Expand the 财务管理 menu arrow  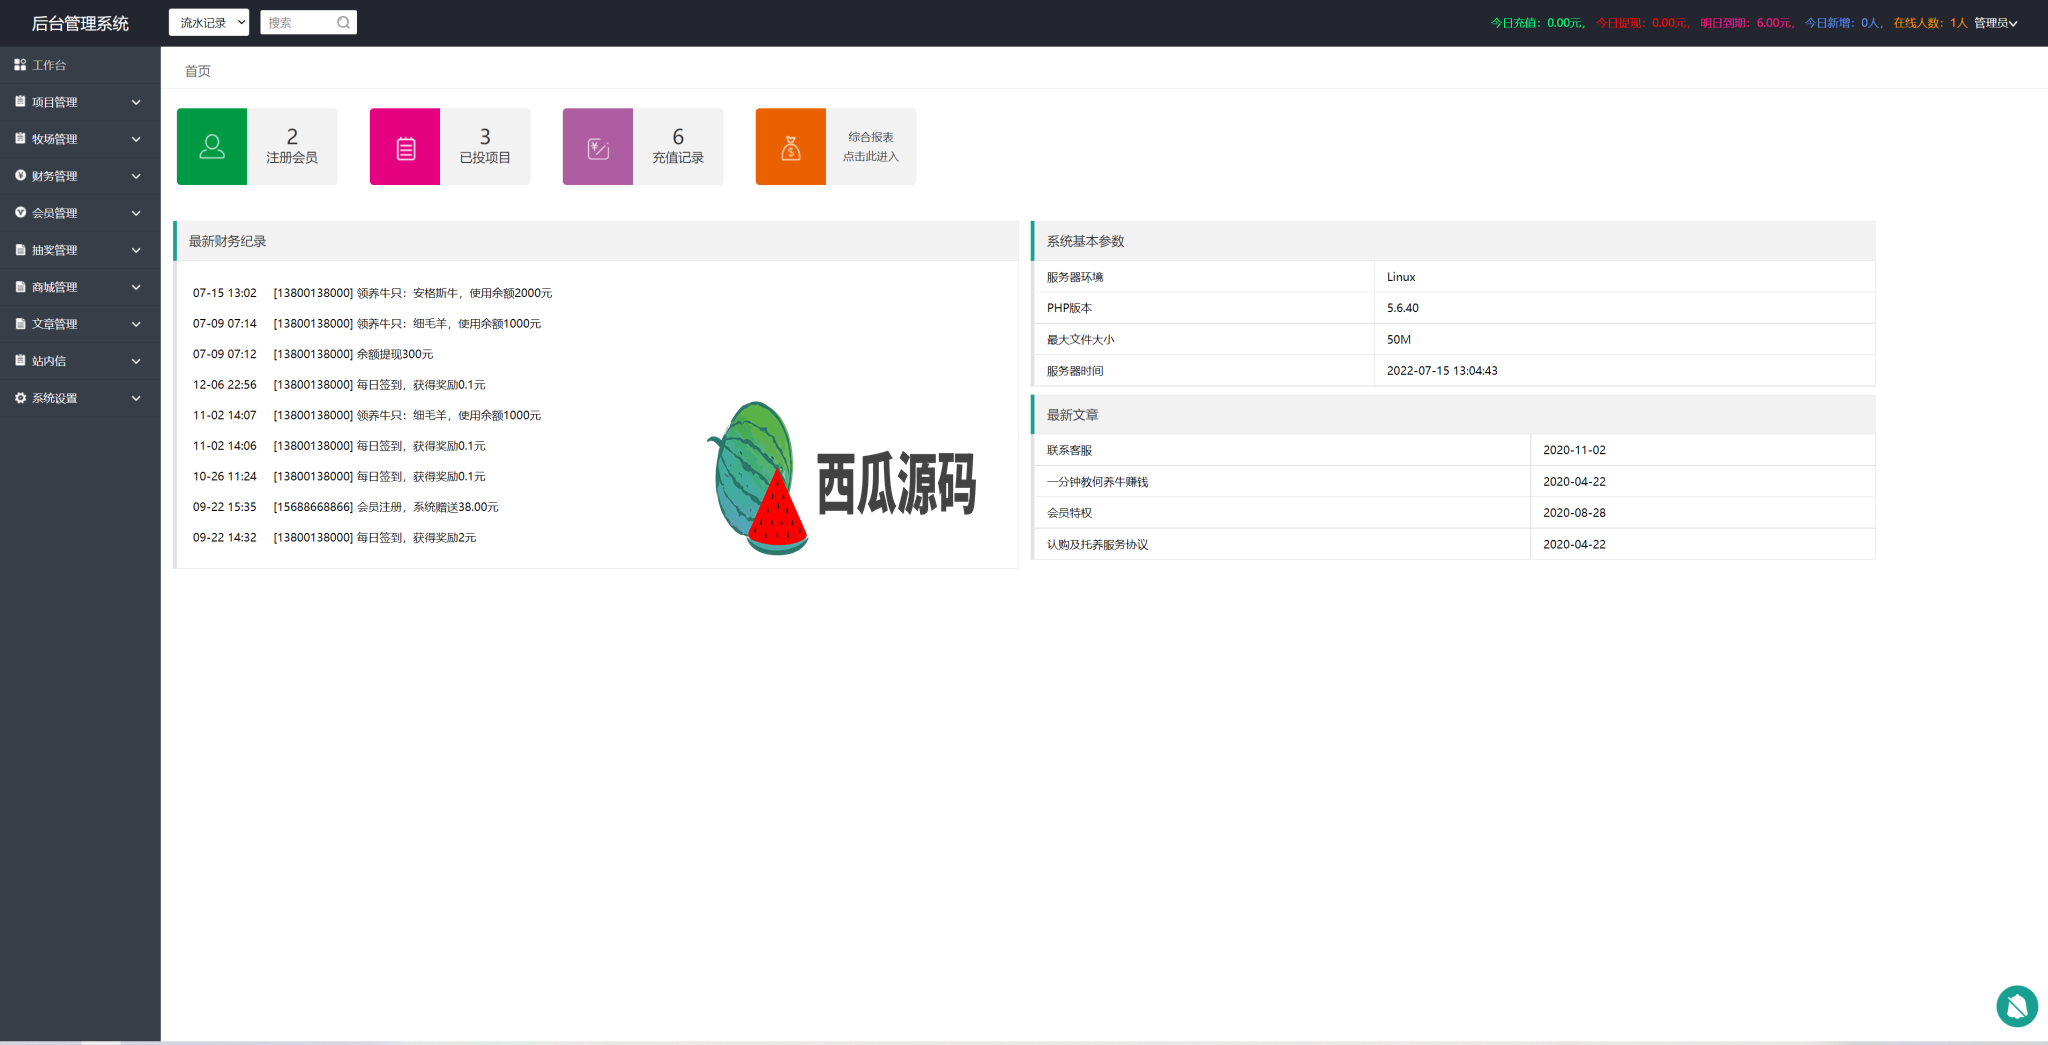tap(136, 176)
